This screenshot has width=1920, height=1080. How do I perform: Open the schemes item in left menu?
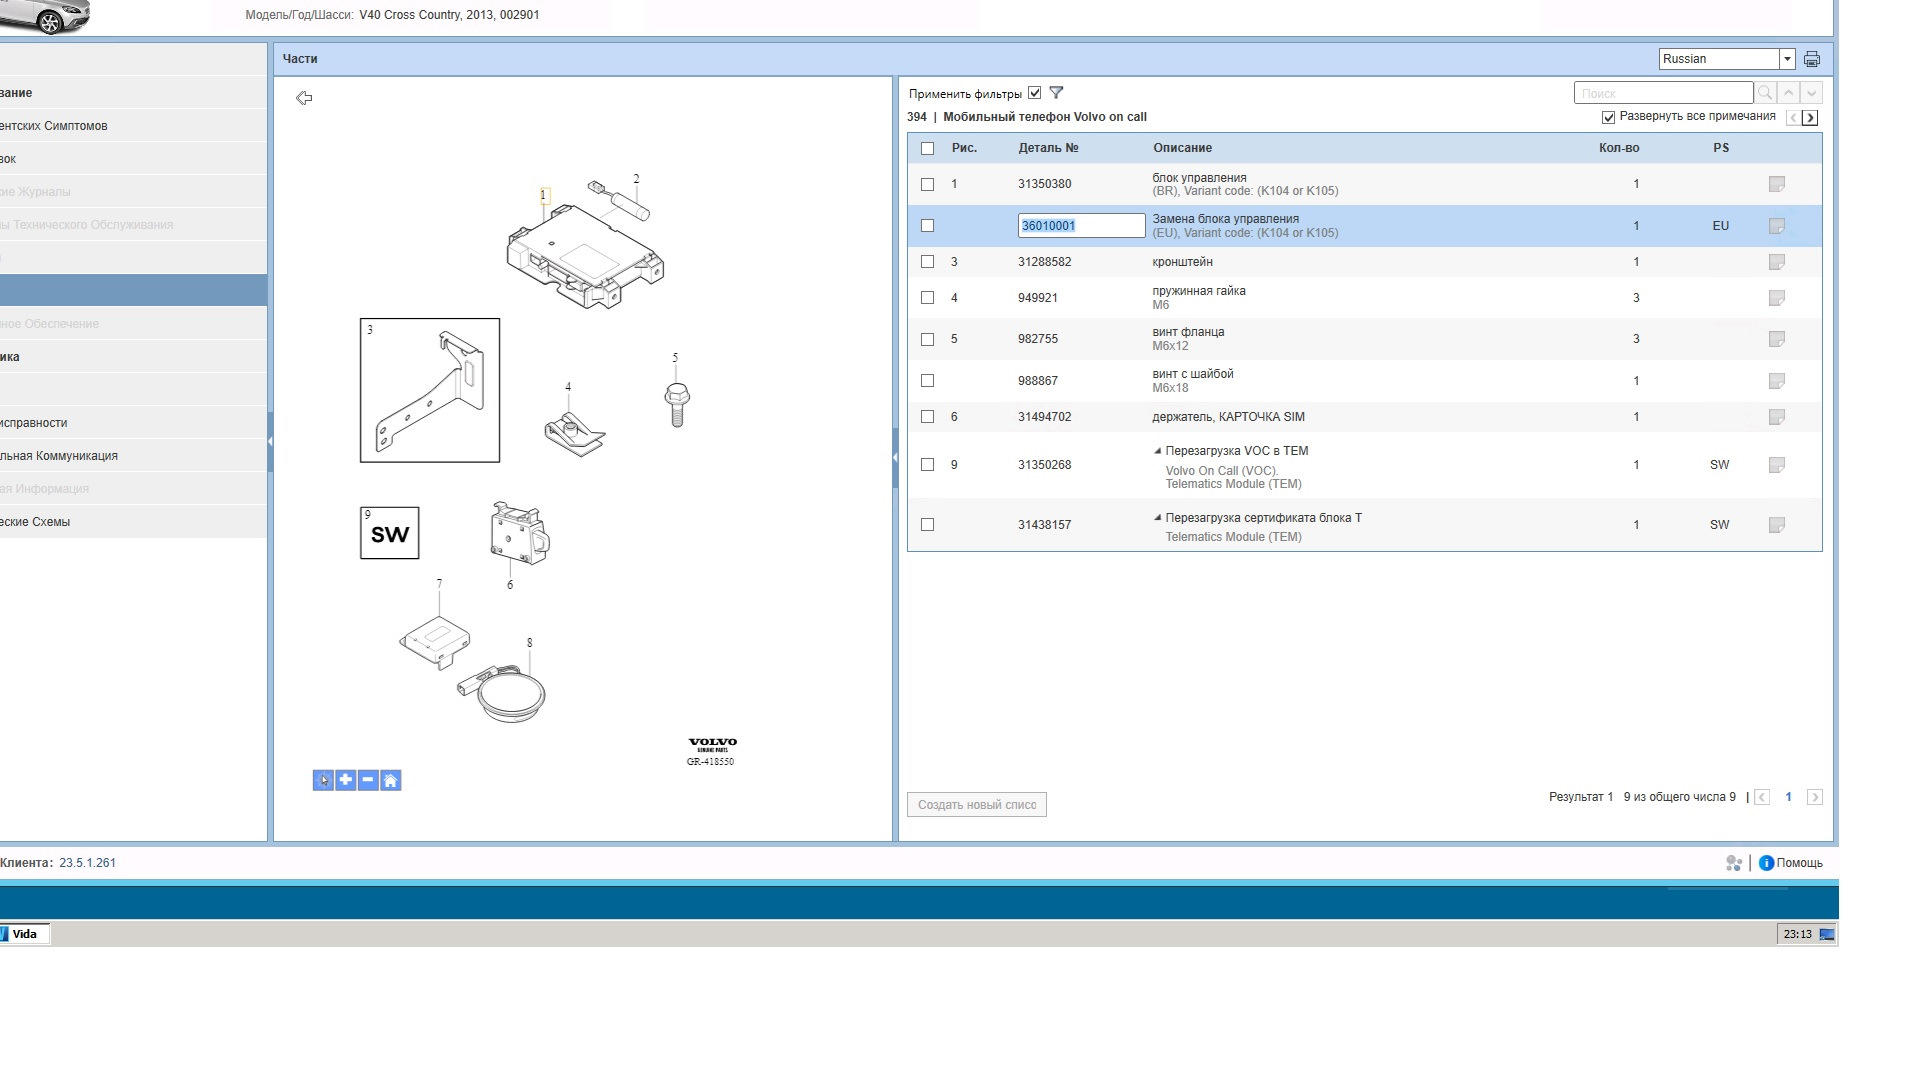pos(36,522)
